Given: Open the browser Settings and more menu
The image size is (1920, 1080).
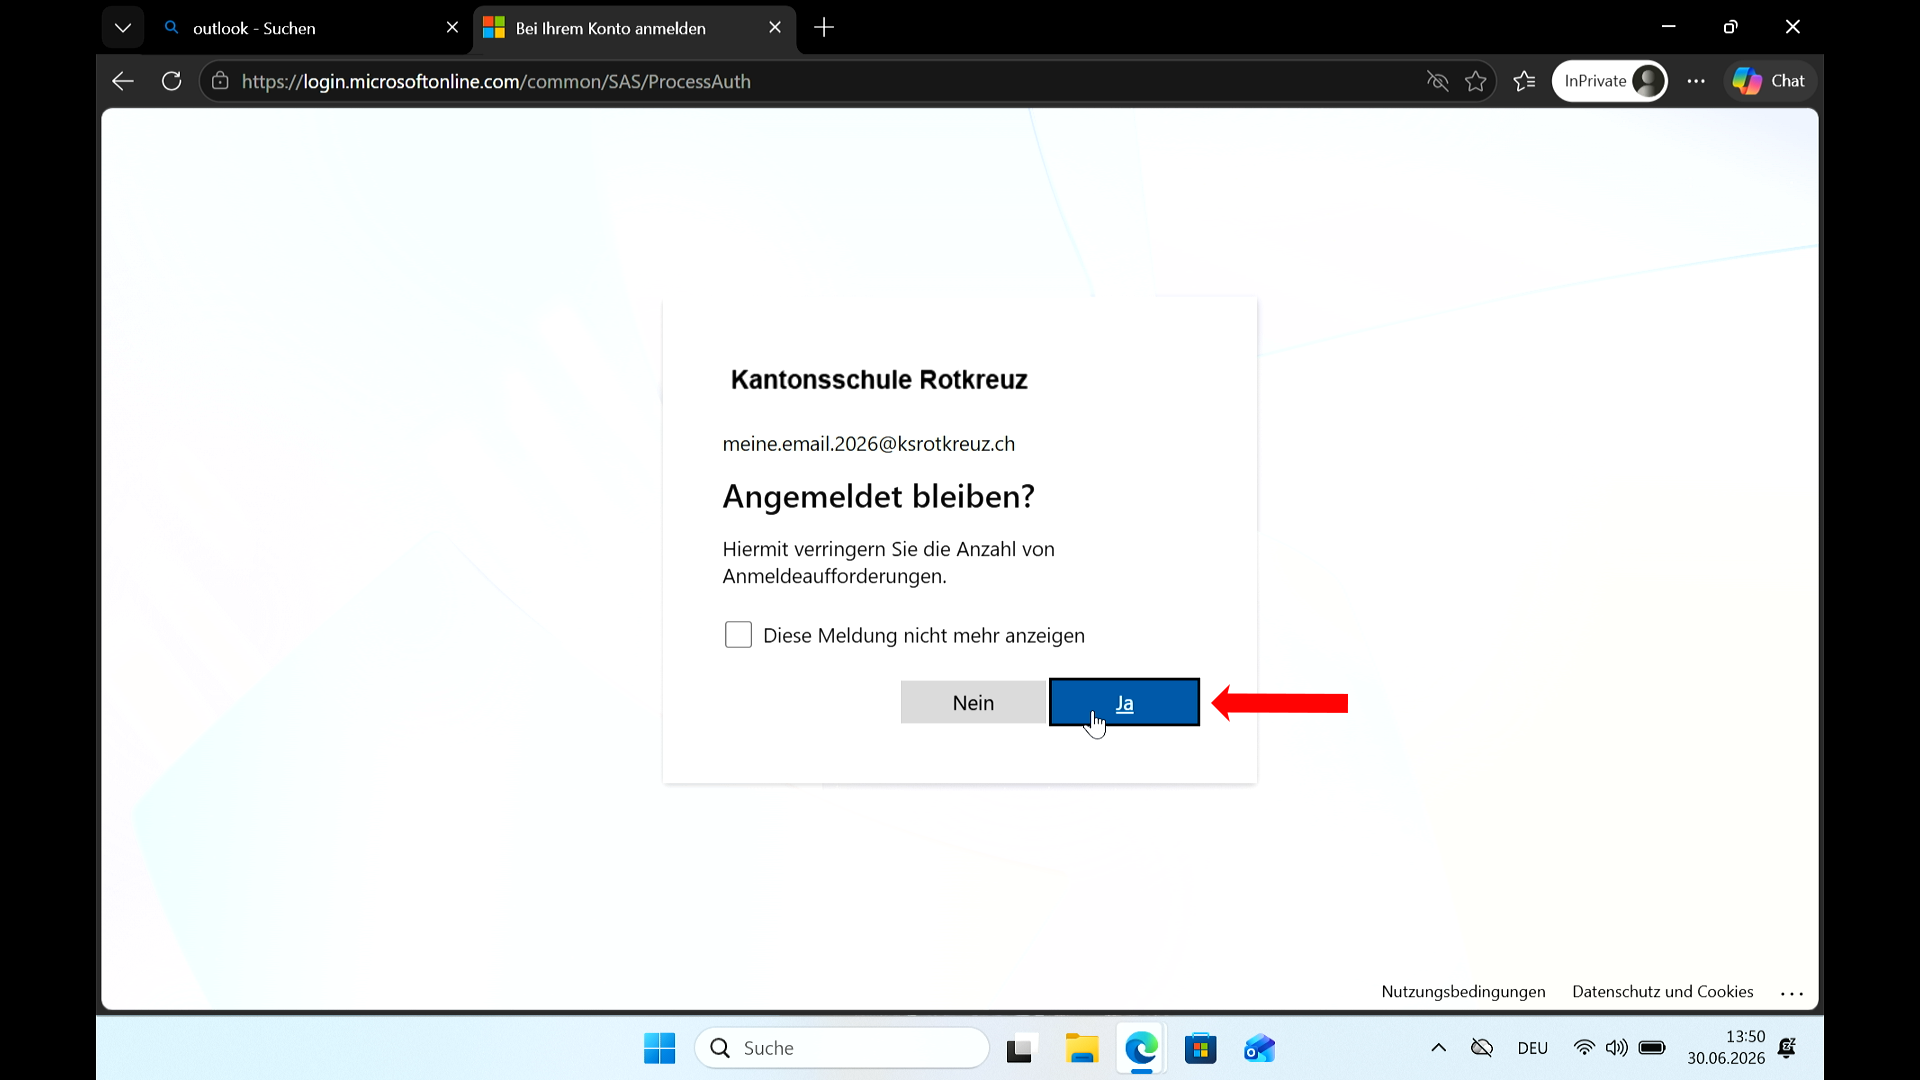Looking at the screenshot, I should 1696,81.
